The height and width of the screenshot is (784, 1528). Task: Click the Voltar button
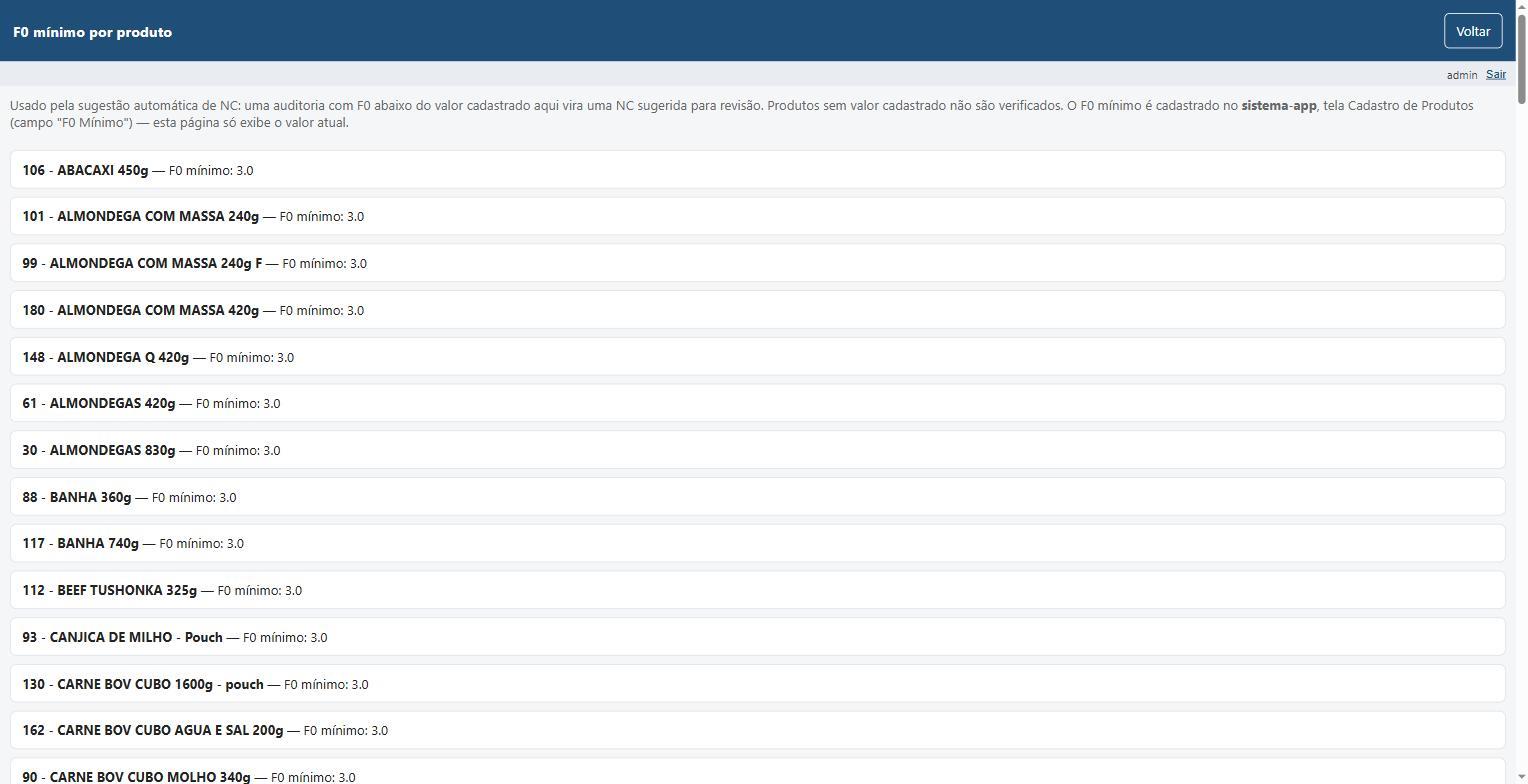coord(1473,31)
